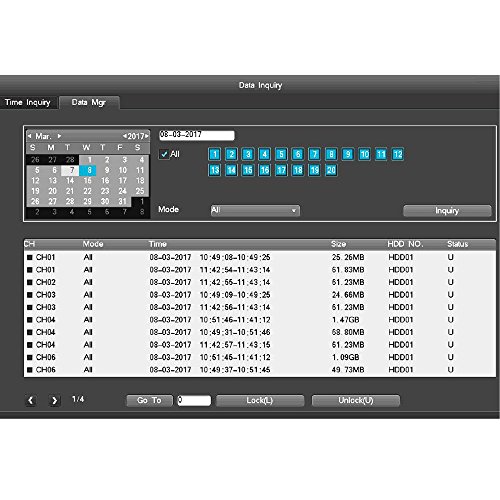500x500 pixels.
Task: Click the Lock(L) button
Action: [x=260, y=400]
